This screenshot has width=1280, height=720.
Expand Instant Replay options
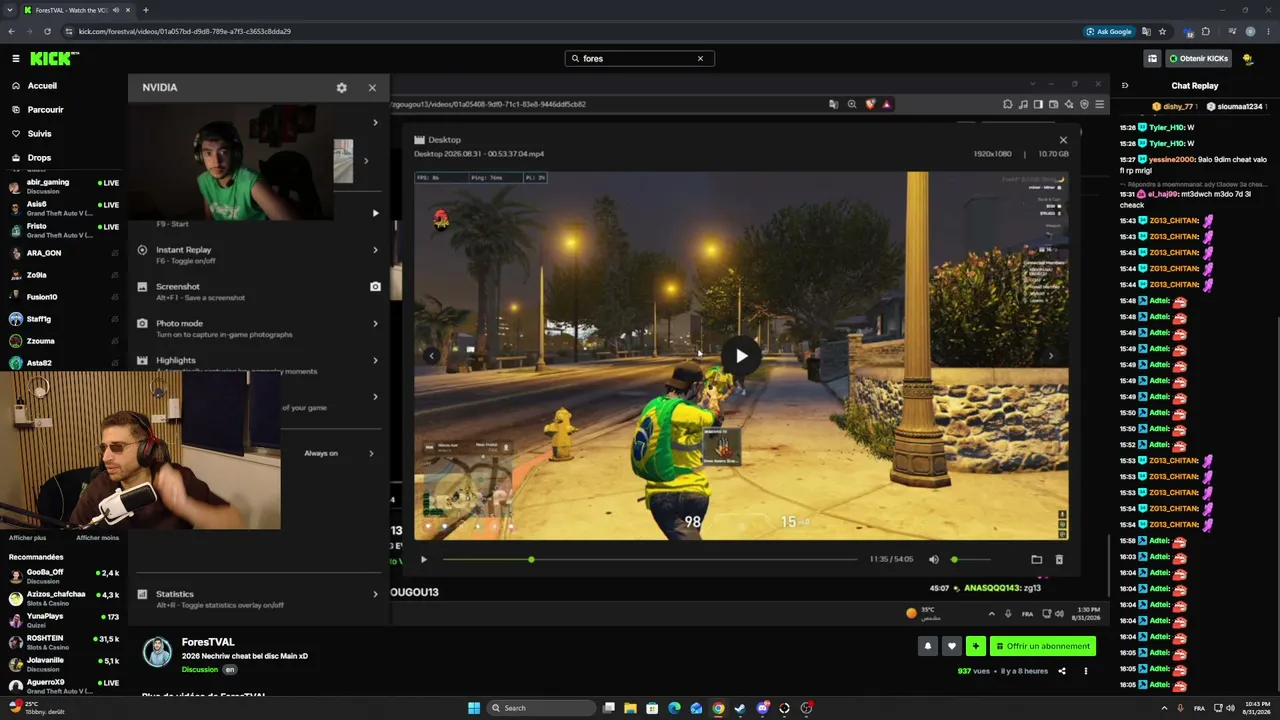click(x=375, y=250)
